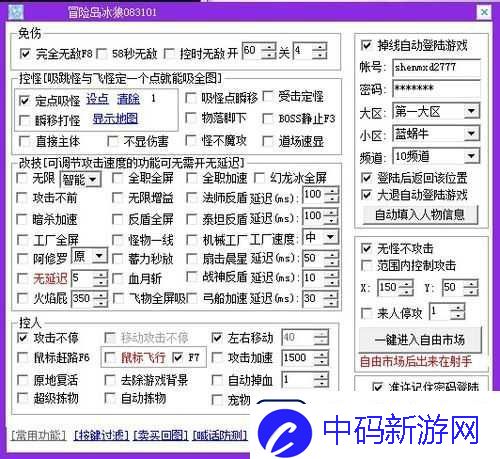Open the 小区 蓝蜗牛 dropdown
The width and height of the screenshot is (500, 459).
(471, 134)
